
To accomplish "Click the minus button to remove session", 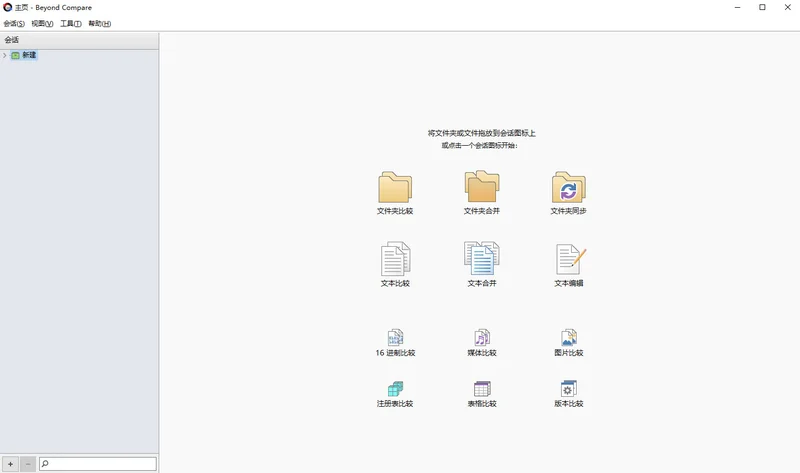I will pos(28,464).
